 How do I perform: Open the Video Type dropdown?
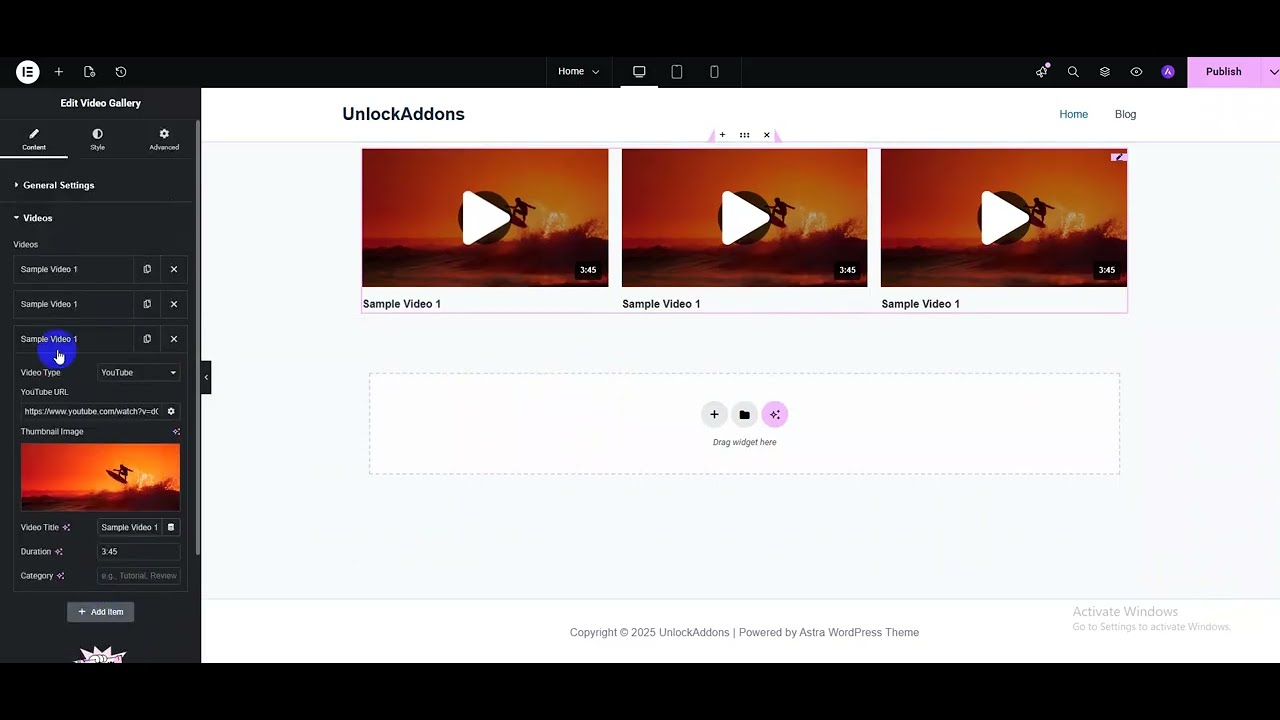[x=139, y=373]
